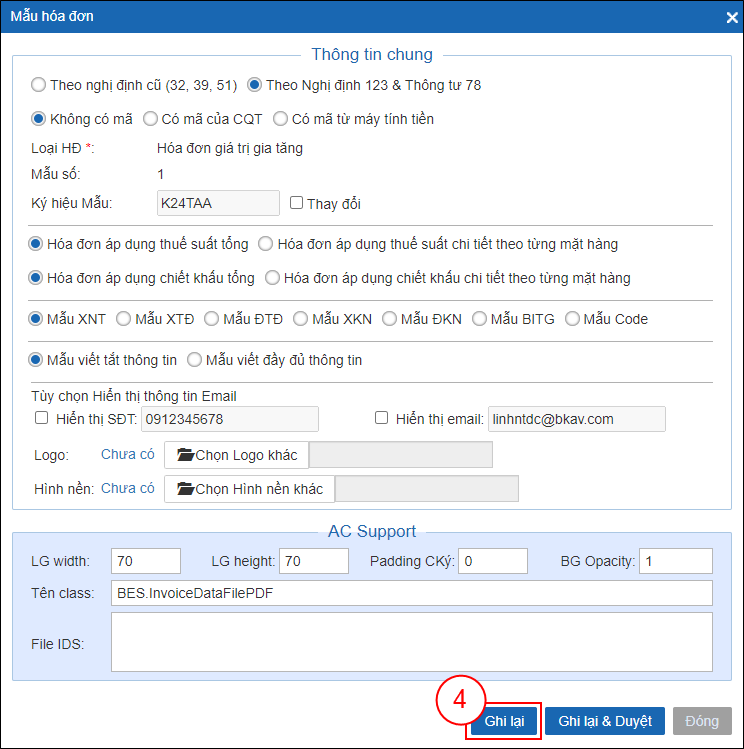Pick the Mẫu BITG template

click(x=479, y=319)
